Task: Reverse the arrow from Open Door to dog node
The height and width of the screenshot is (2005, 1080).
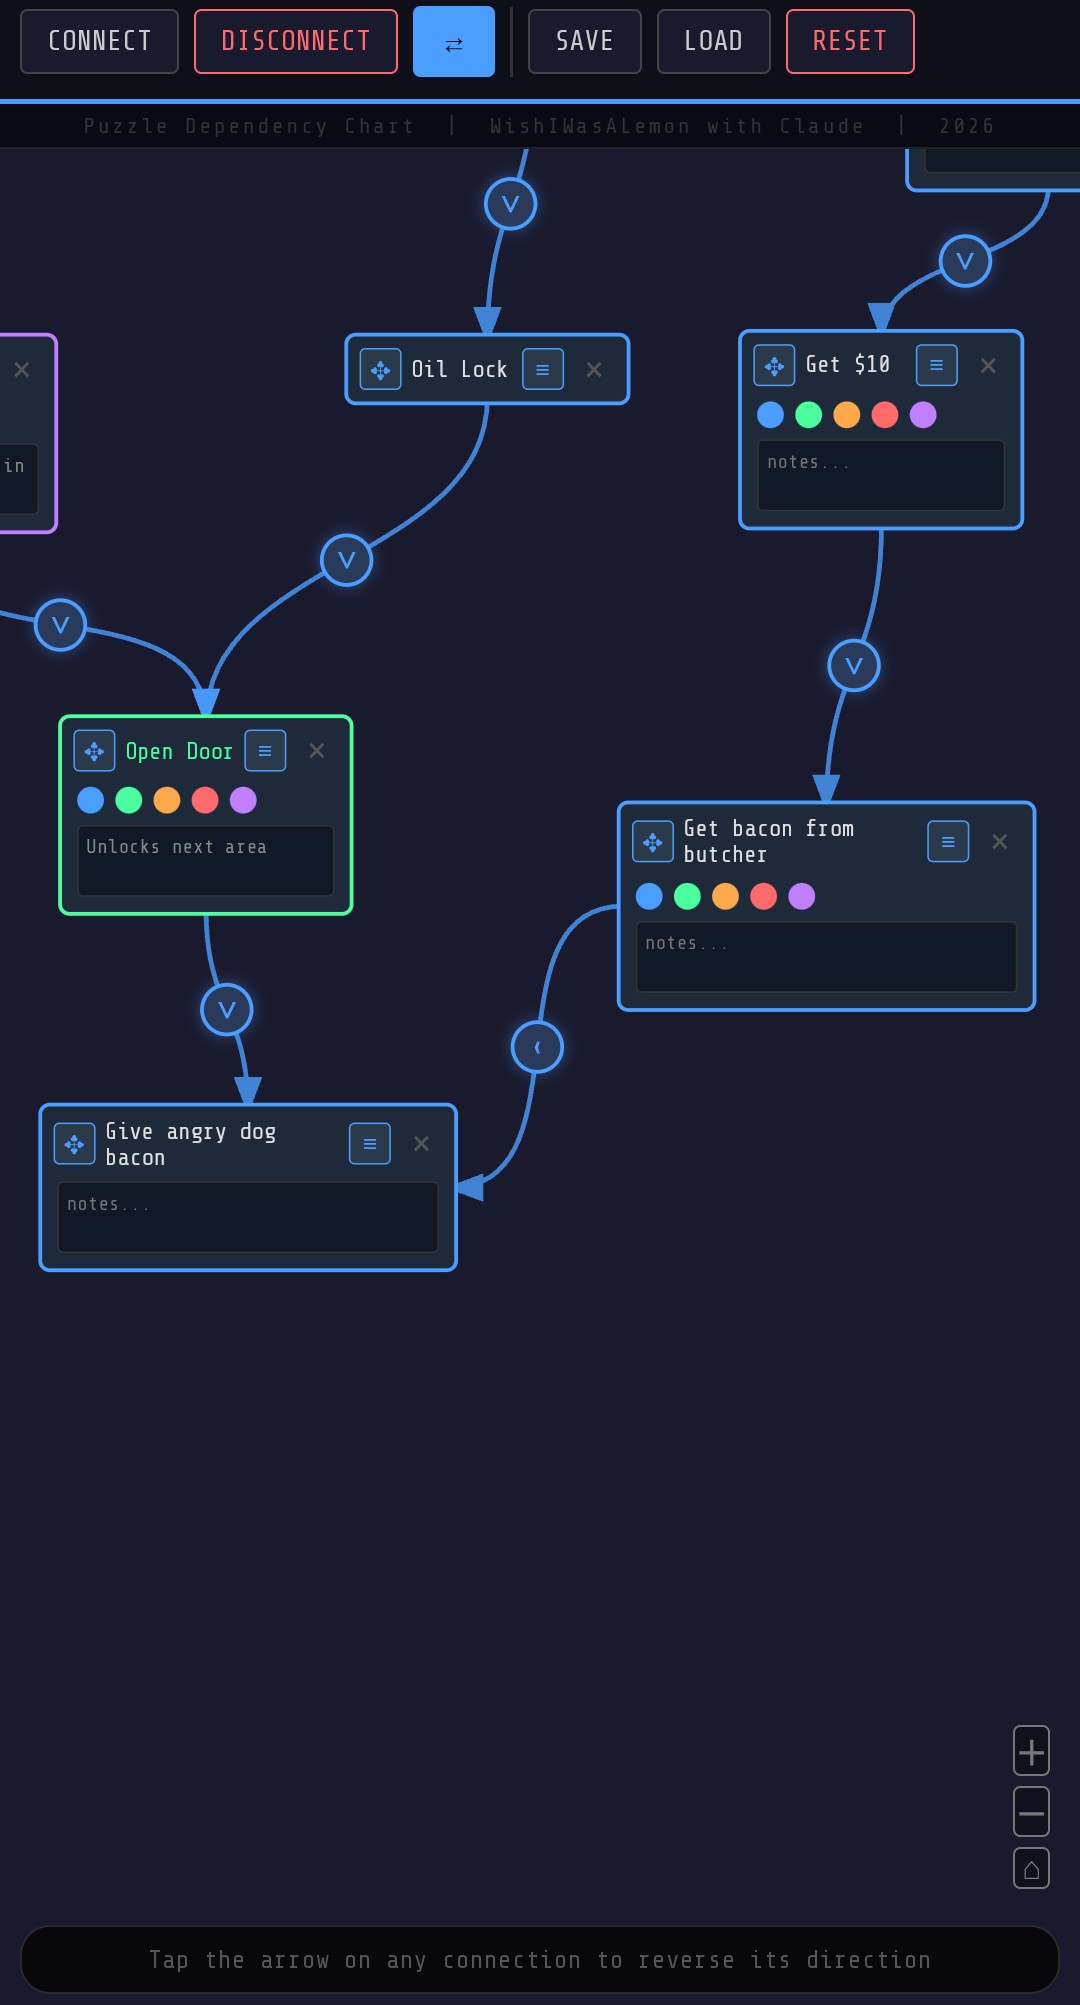Action: click(227, 1010)
